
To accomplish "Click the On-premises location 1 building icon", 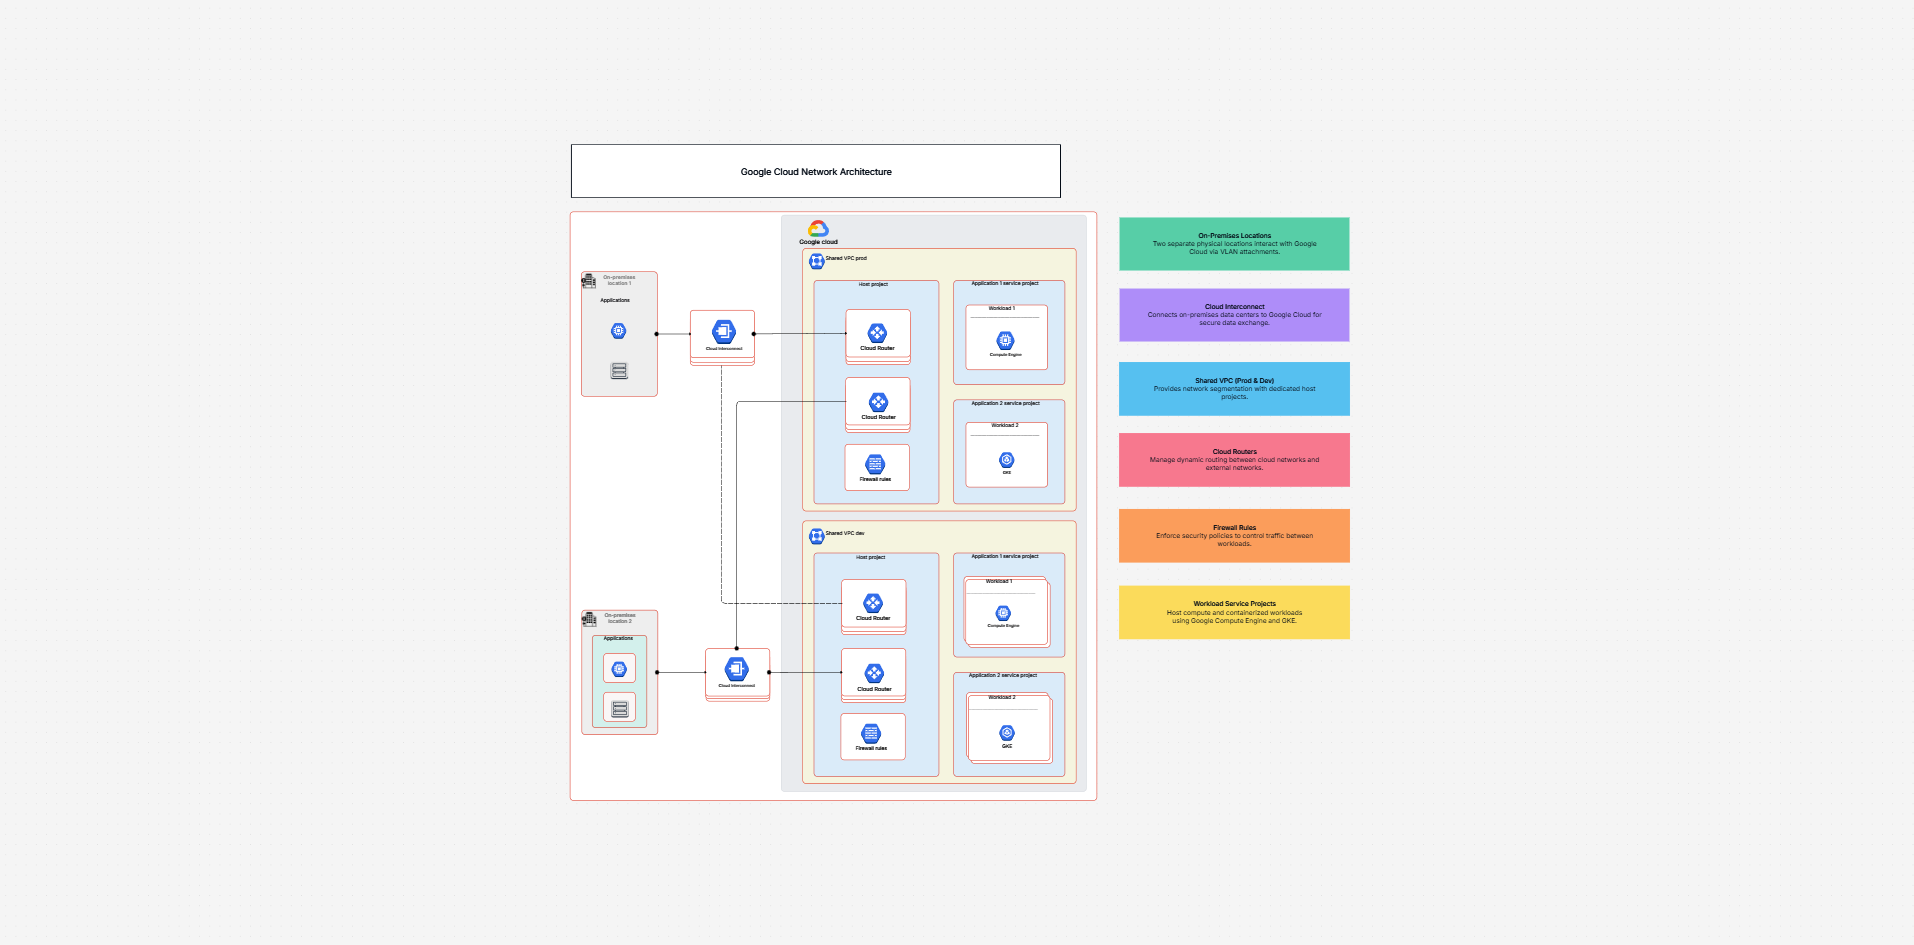I will pyautogui.click(x=589, y=281).
